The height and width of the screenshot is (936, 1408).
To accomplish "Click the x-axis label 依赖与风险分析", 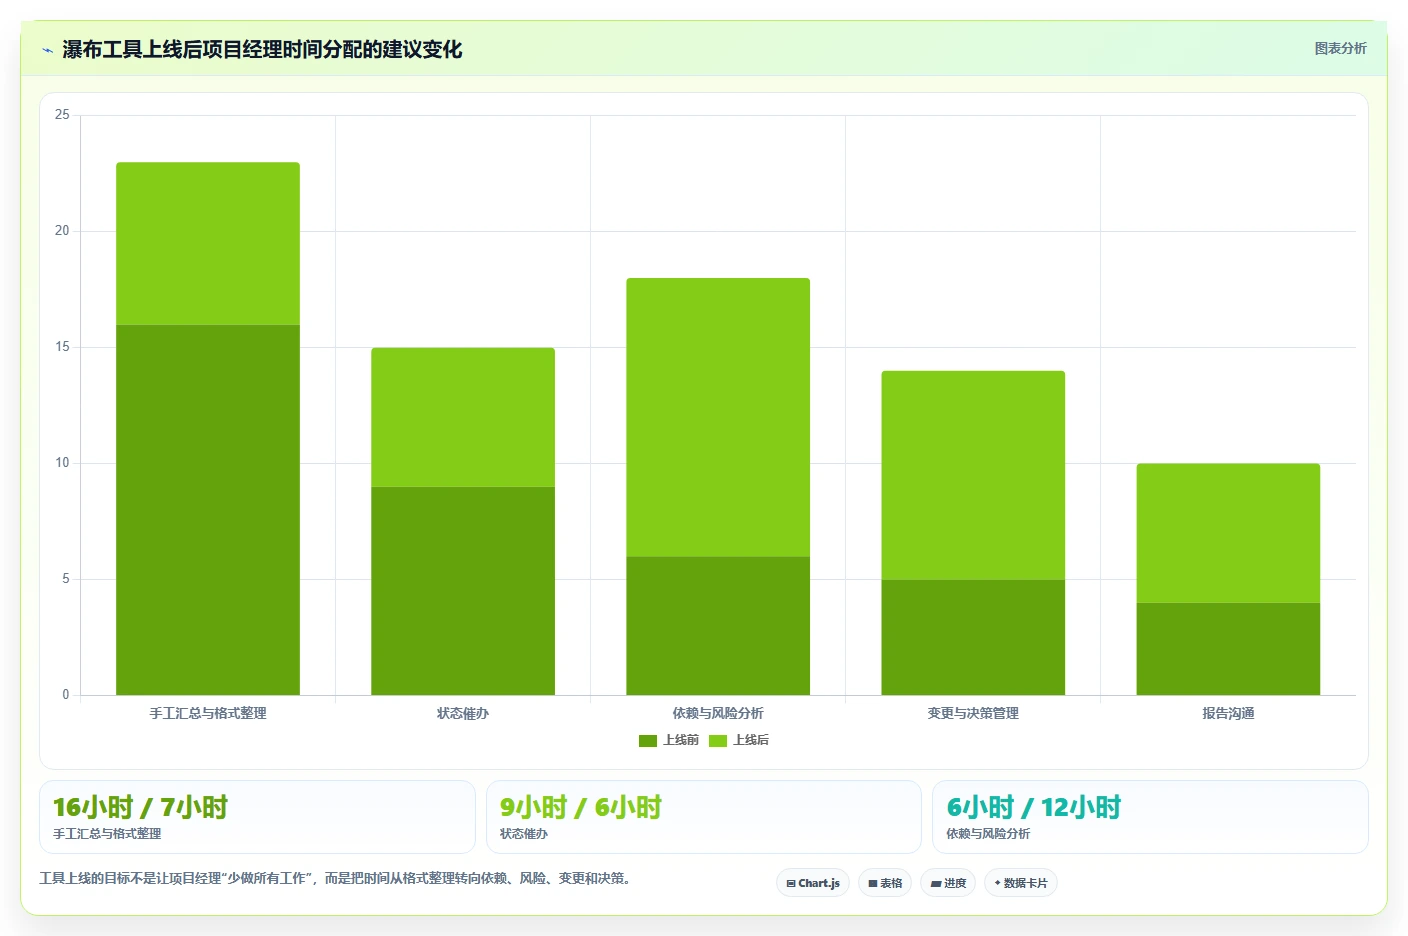I will coord(718,713).
